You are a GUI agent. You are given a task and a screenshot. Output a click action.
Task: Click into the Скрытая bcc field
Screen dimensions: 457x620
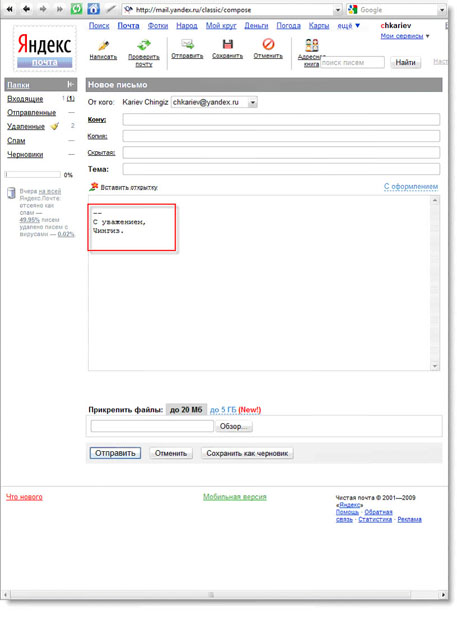point(281,152)
